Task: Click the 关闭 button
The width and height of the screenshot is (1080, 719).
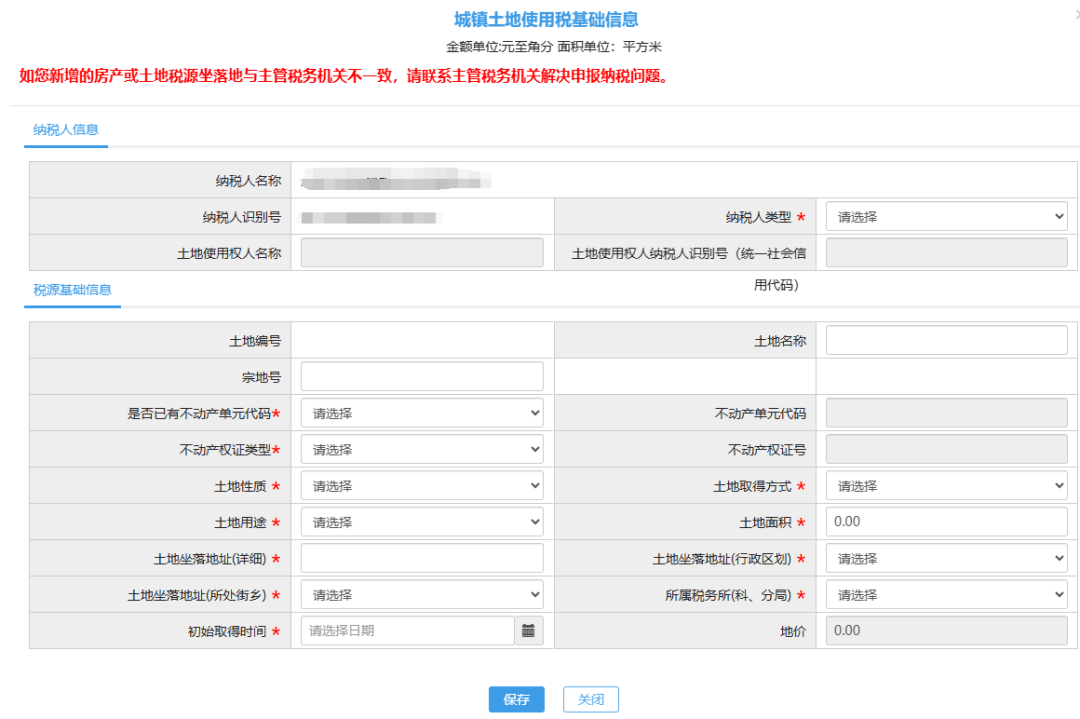Action: [x=591, y=699]
